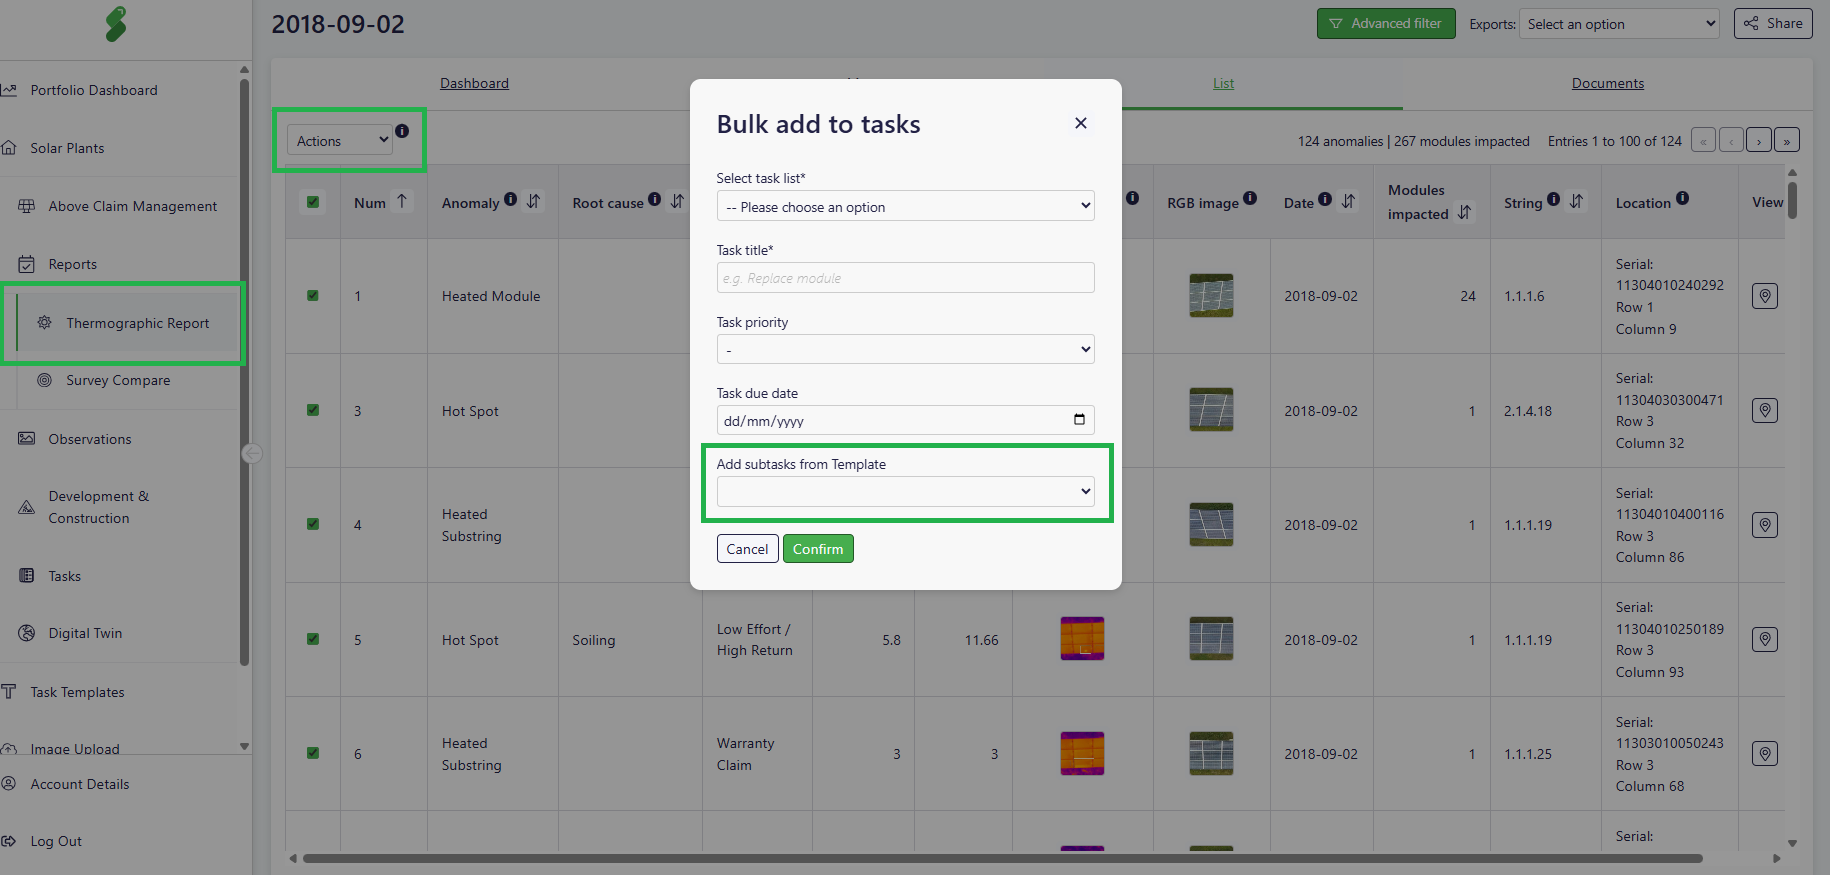Click the sort icon next to String

coord(1577,202)
